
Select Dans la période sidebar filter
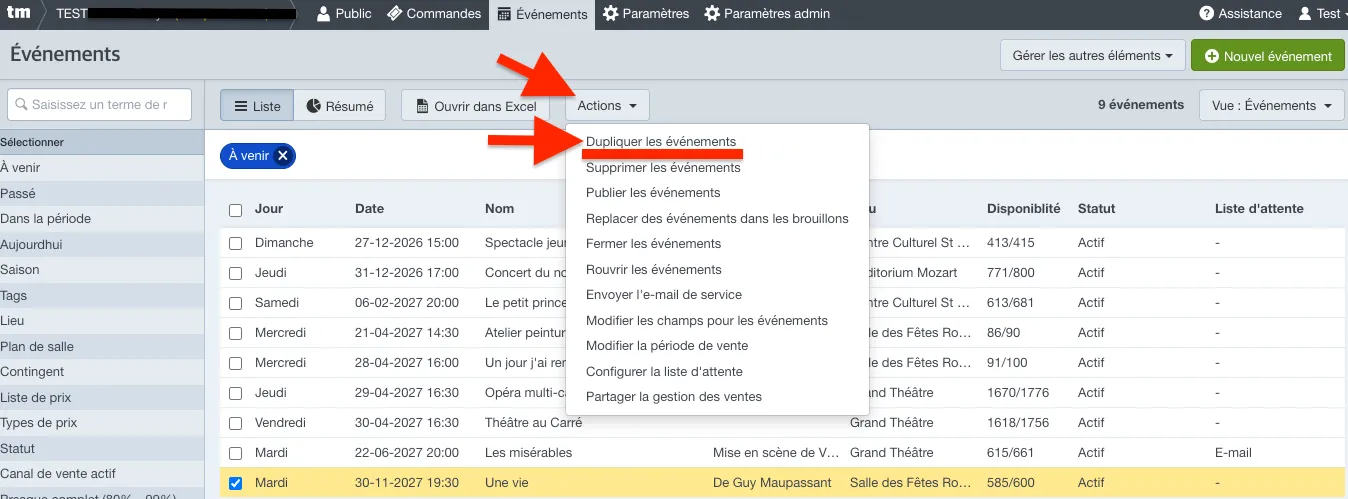[102, 219]
